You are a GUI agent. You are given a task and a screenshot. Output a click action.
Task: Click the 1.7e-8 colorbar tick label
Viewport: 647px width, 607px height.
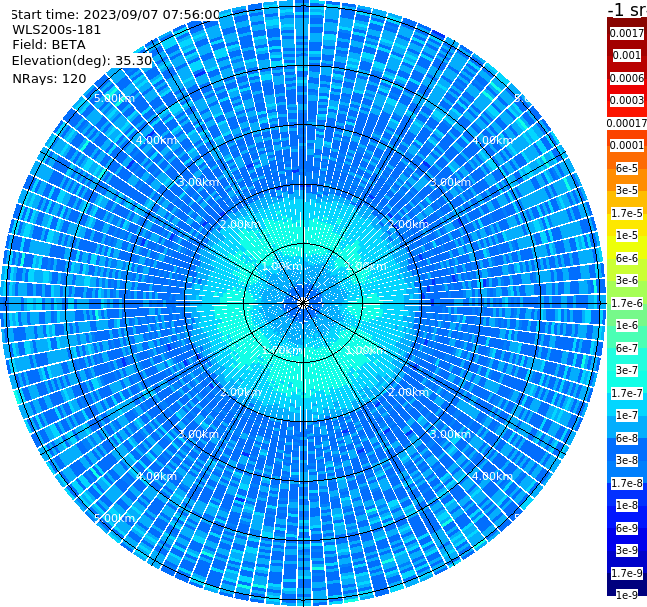627,483
